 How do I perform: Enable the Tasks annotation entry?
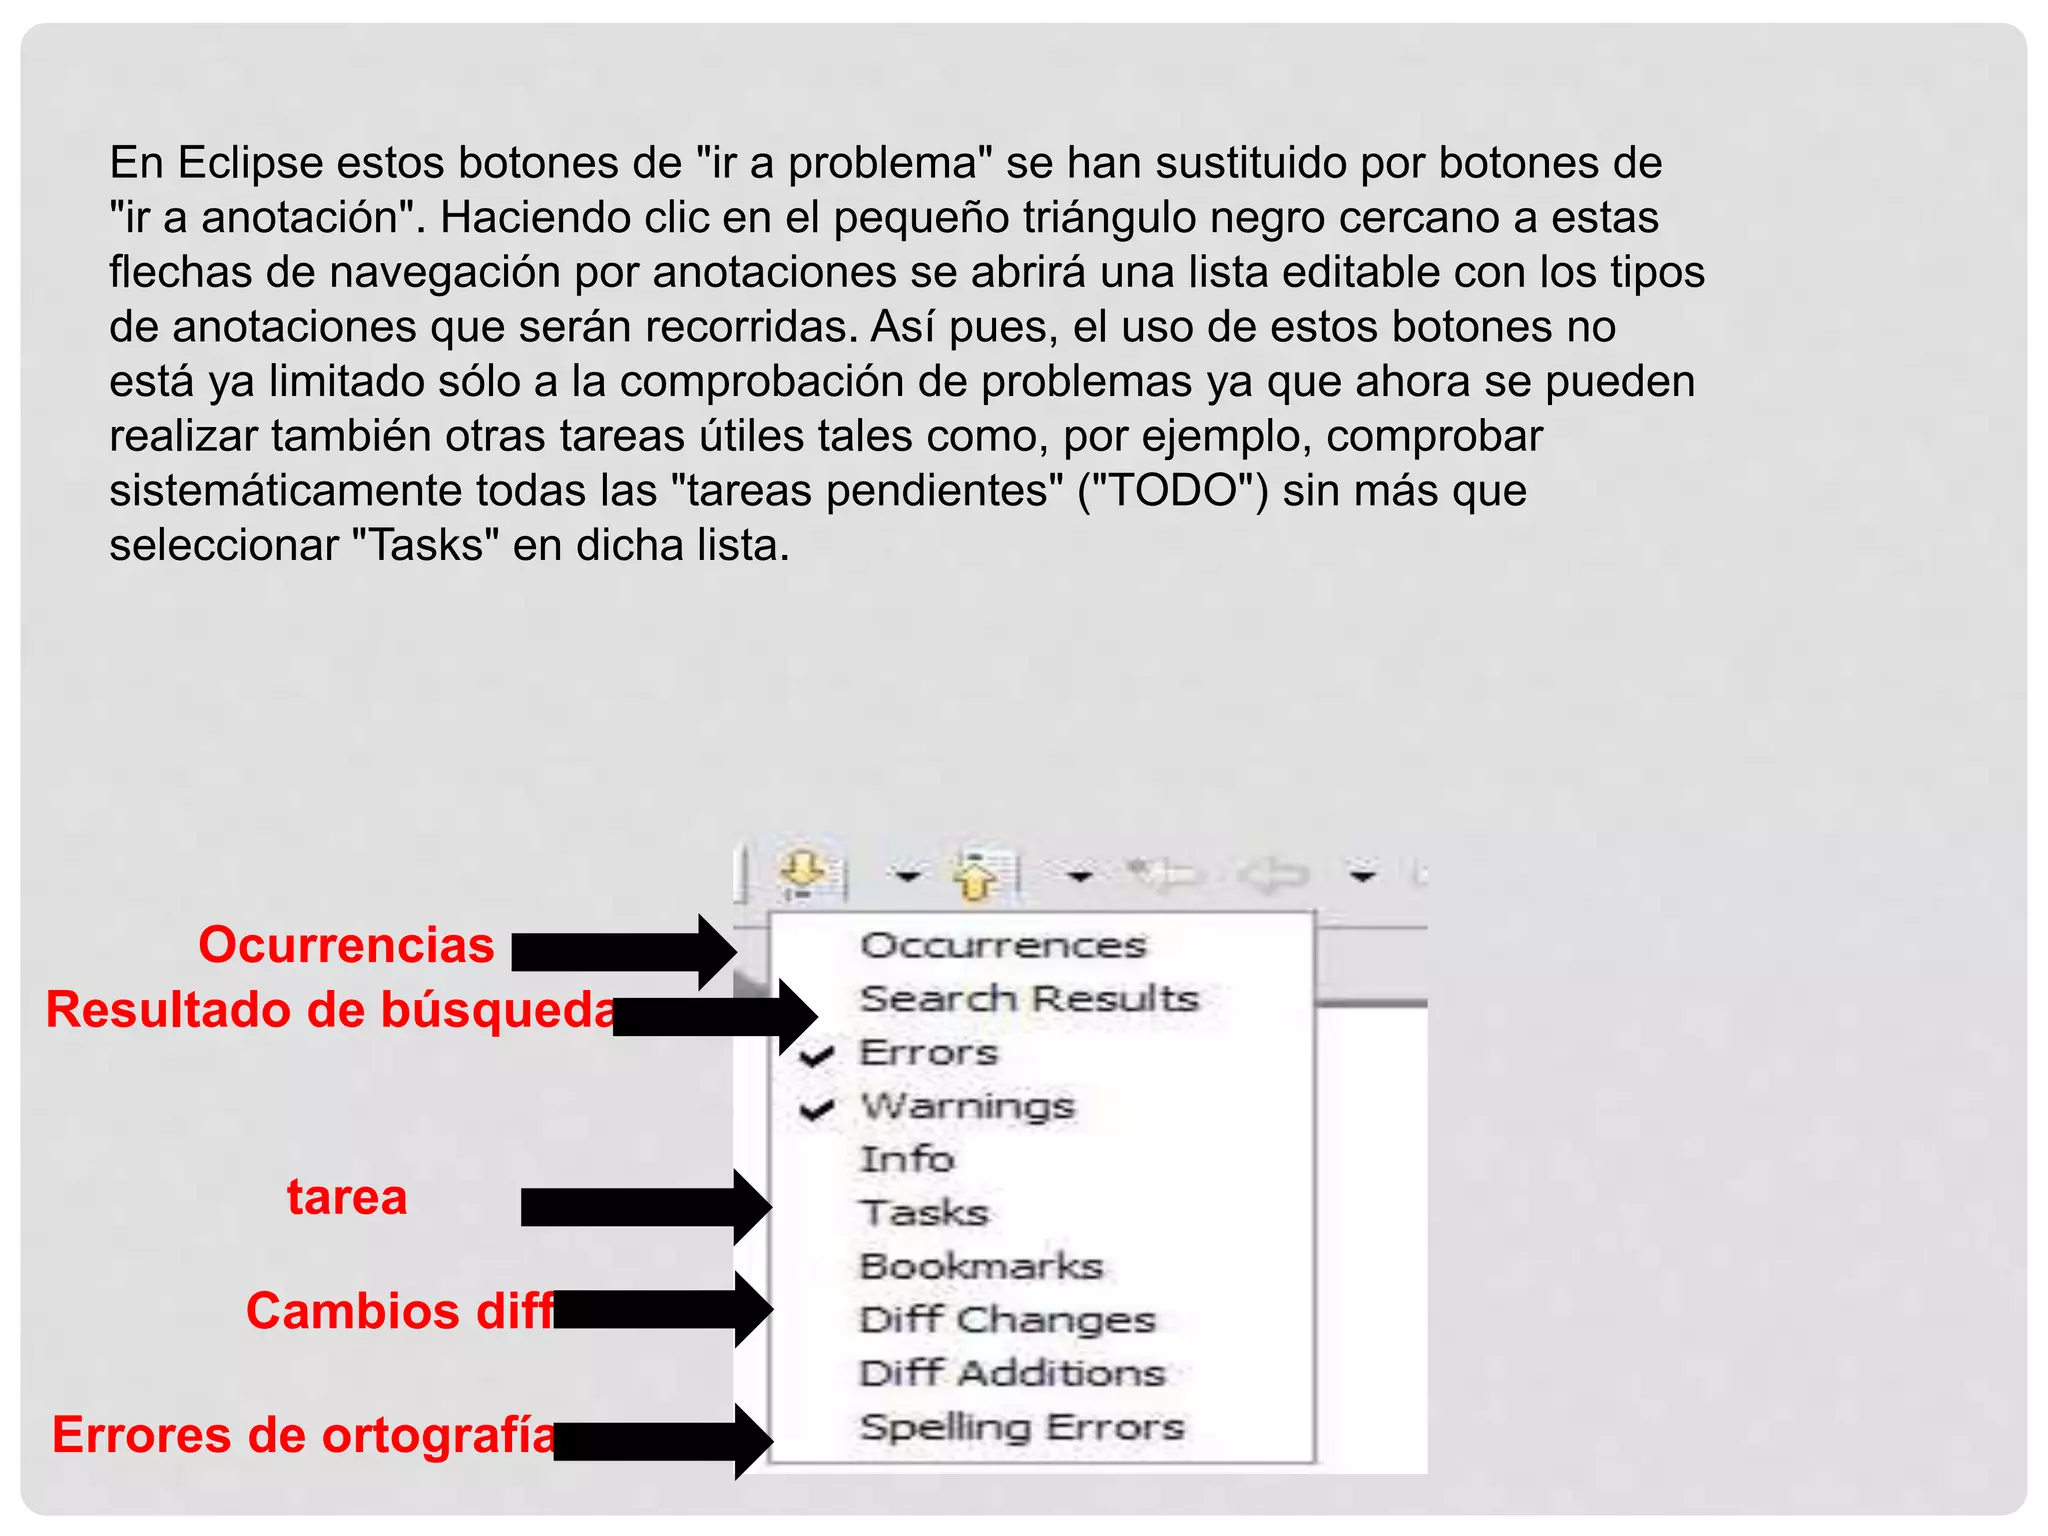[x=1040, y=1213]
